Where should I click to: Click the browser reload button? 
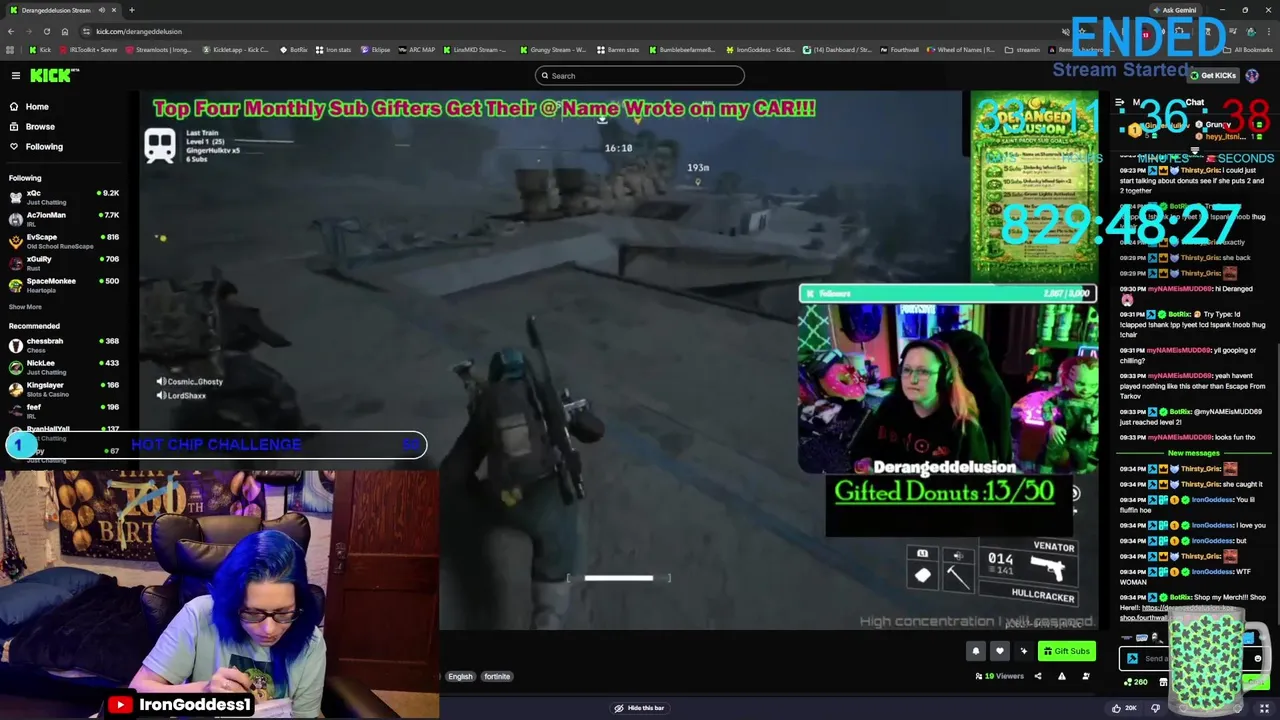pyautogui.click(x=48, y=31)
